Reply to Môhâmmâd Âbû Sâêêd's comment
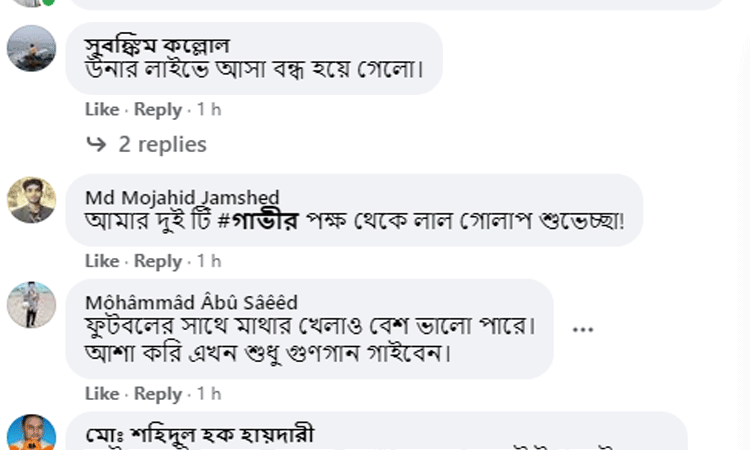Screen dimensions: 750x450 [x=158, y=394]
